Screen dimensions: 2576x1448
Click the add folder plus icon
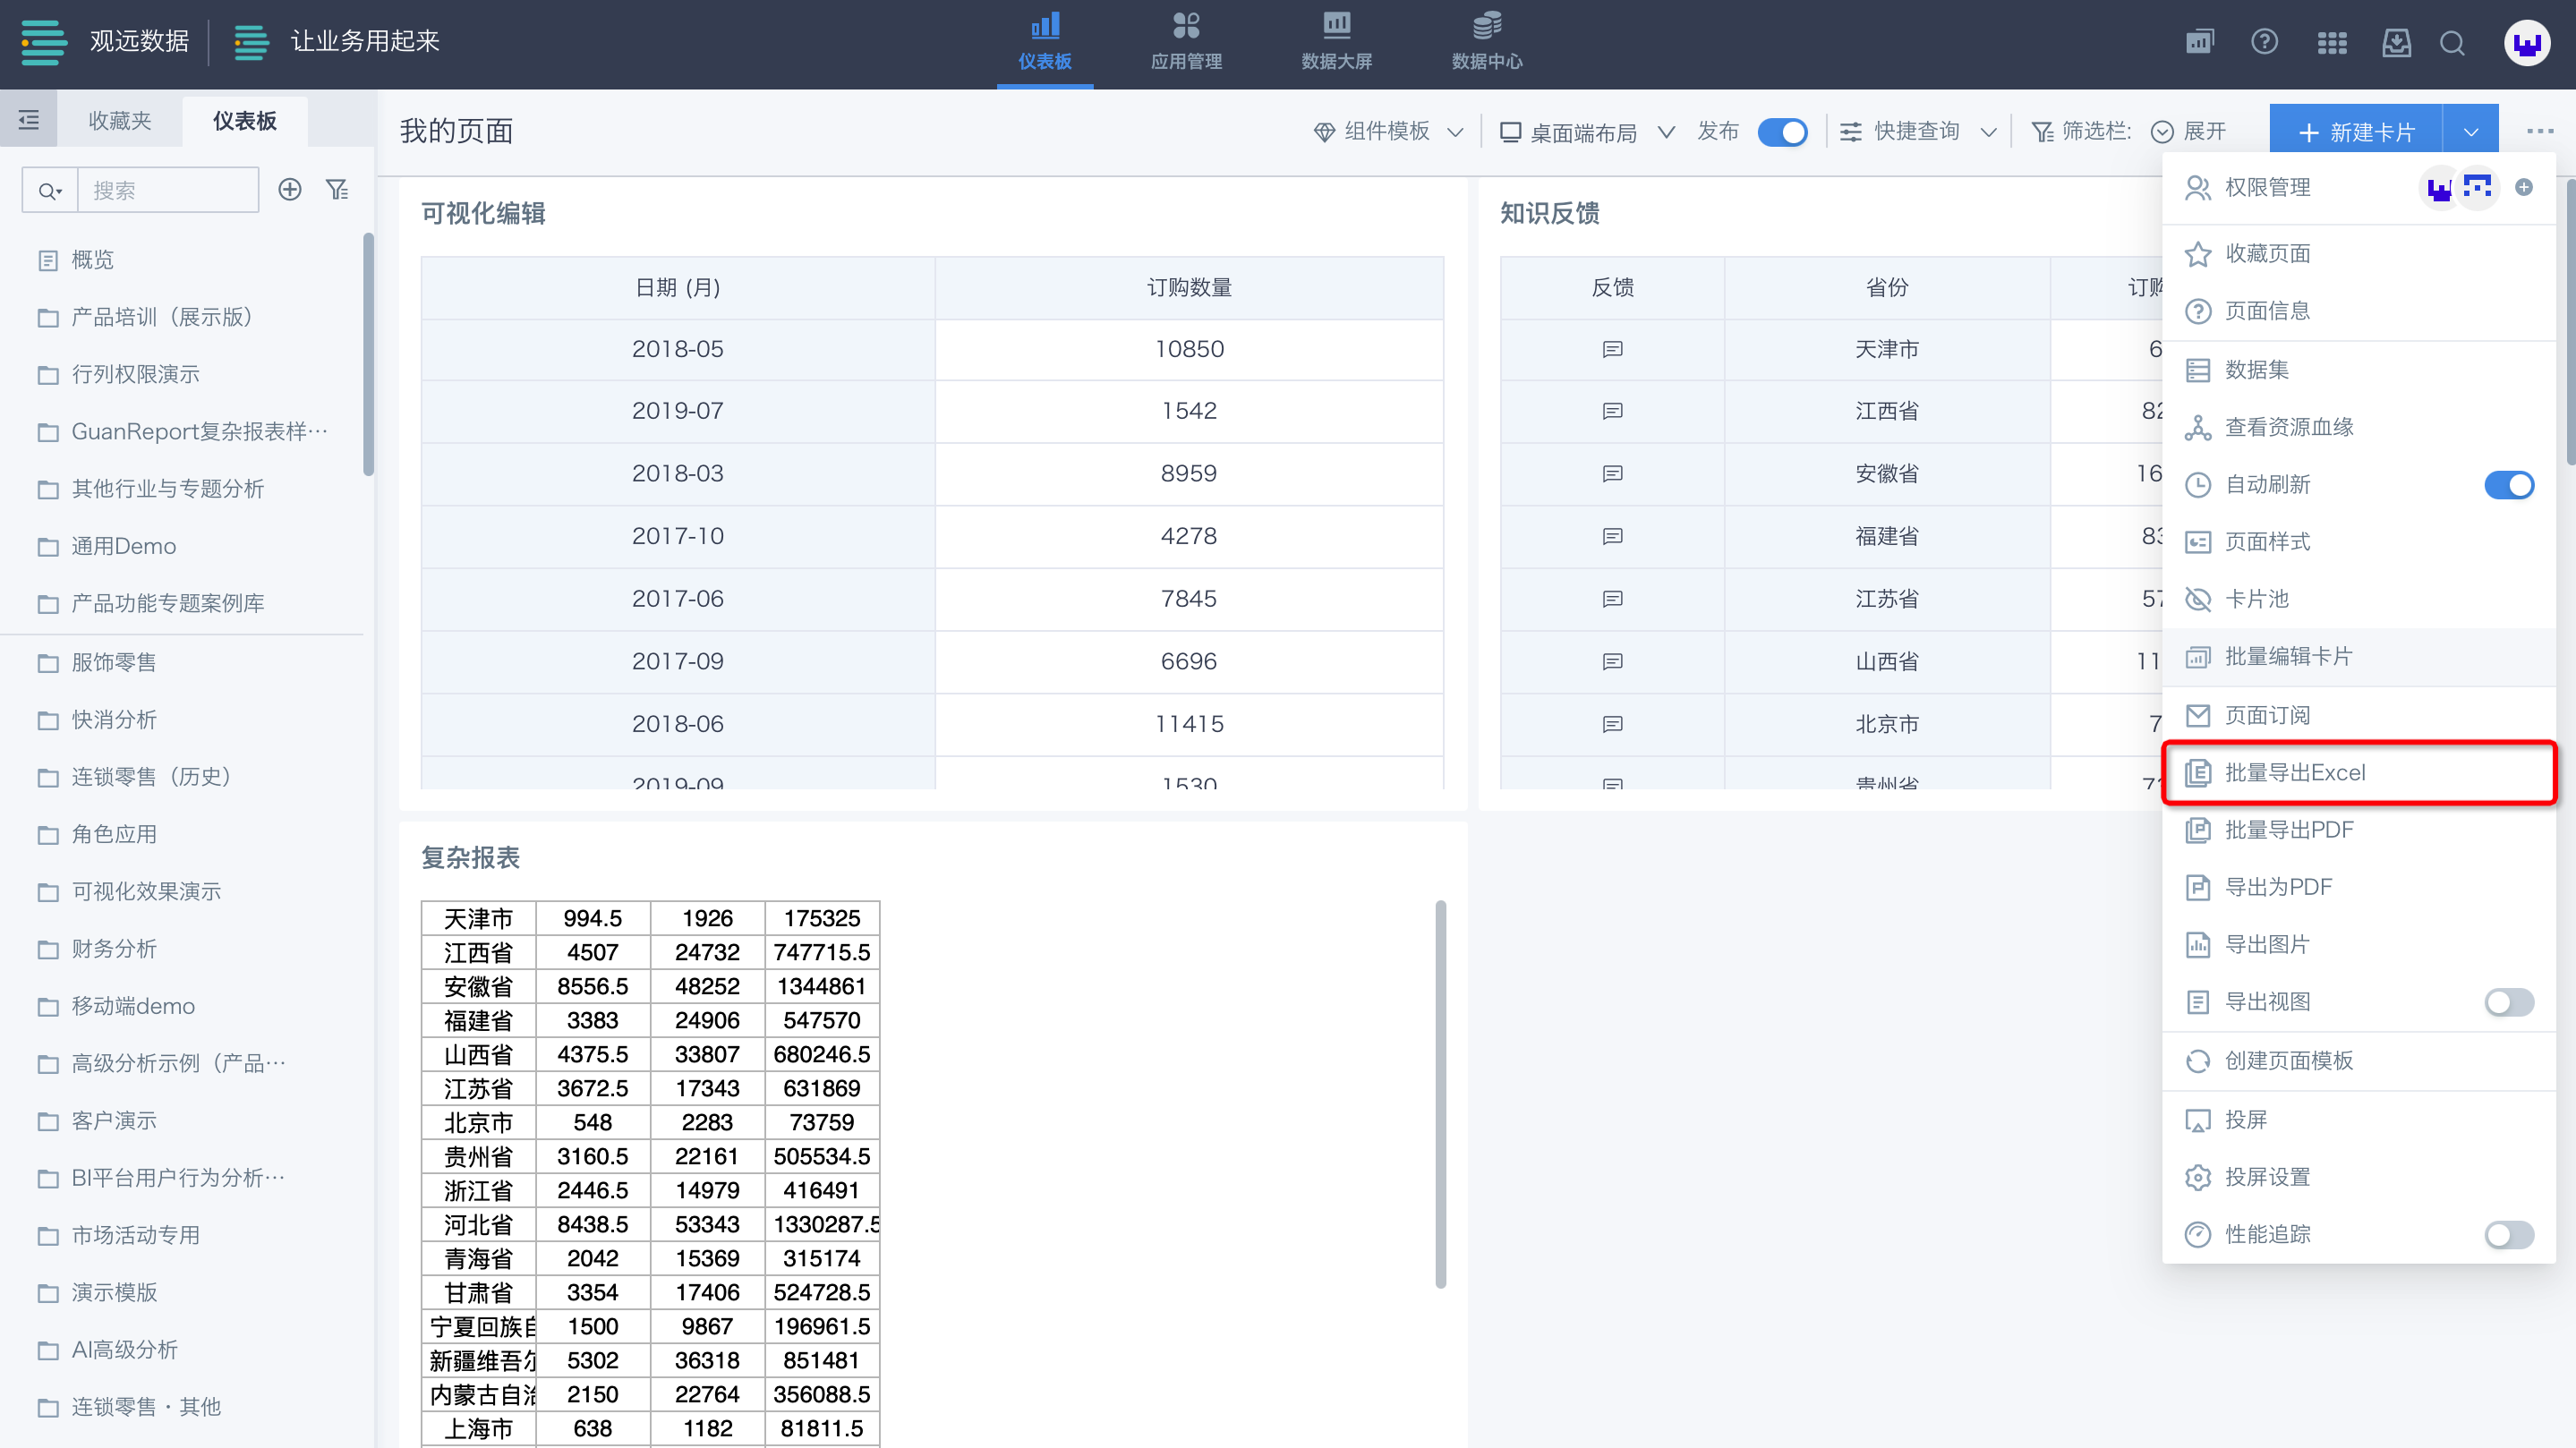point(290,190)
